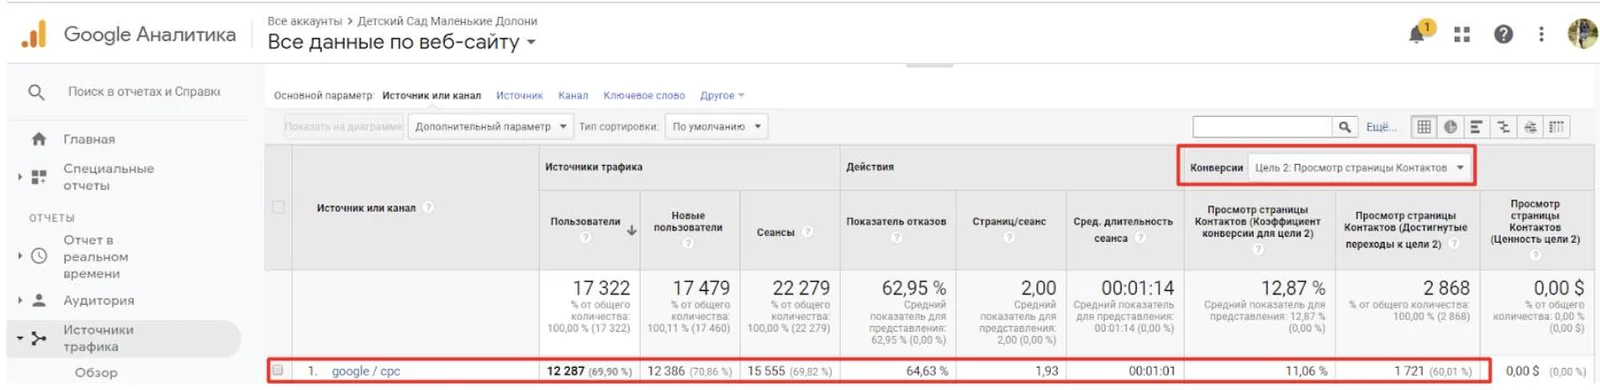This screenshot has width=1600, height=390.
Task: Expand the Специальные отчеты section
Action: [20, 177]
